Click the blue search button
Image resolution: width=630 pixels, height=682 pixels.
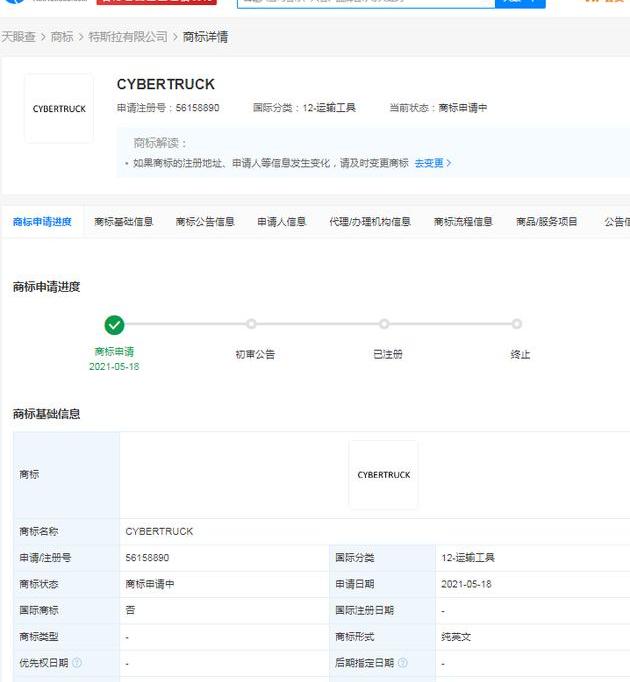(x=520, y=3)
